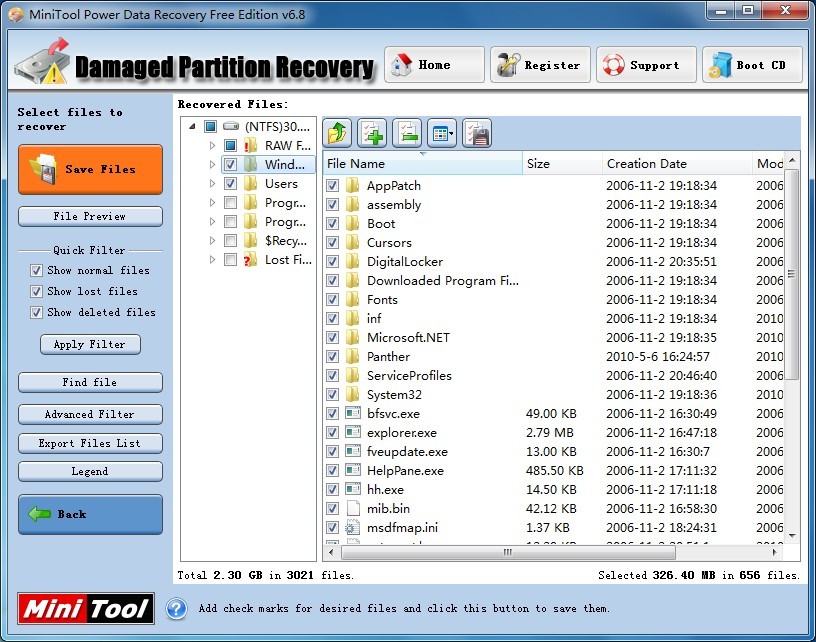Expand the $Recy... tree node

212,240
